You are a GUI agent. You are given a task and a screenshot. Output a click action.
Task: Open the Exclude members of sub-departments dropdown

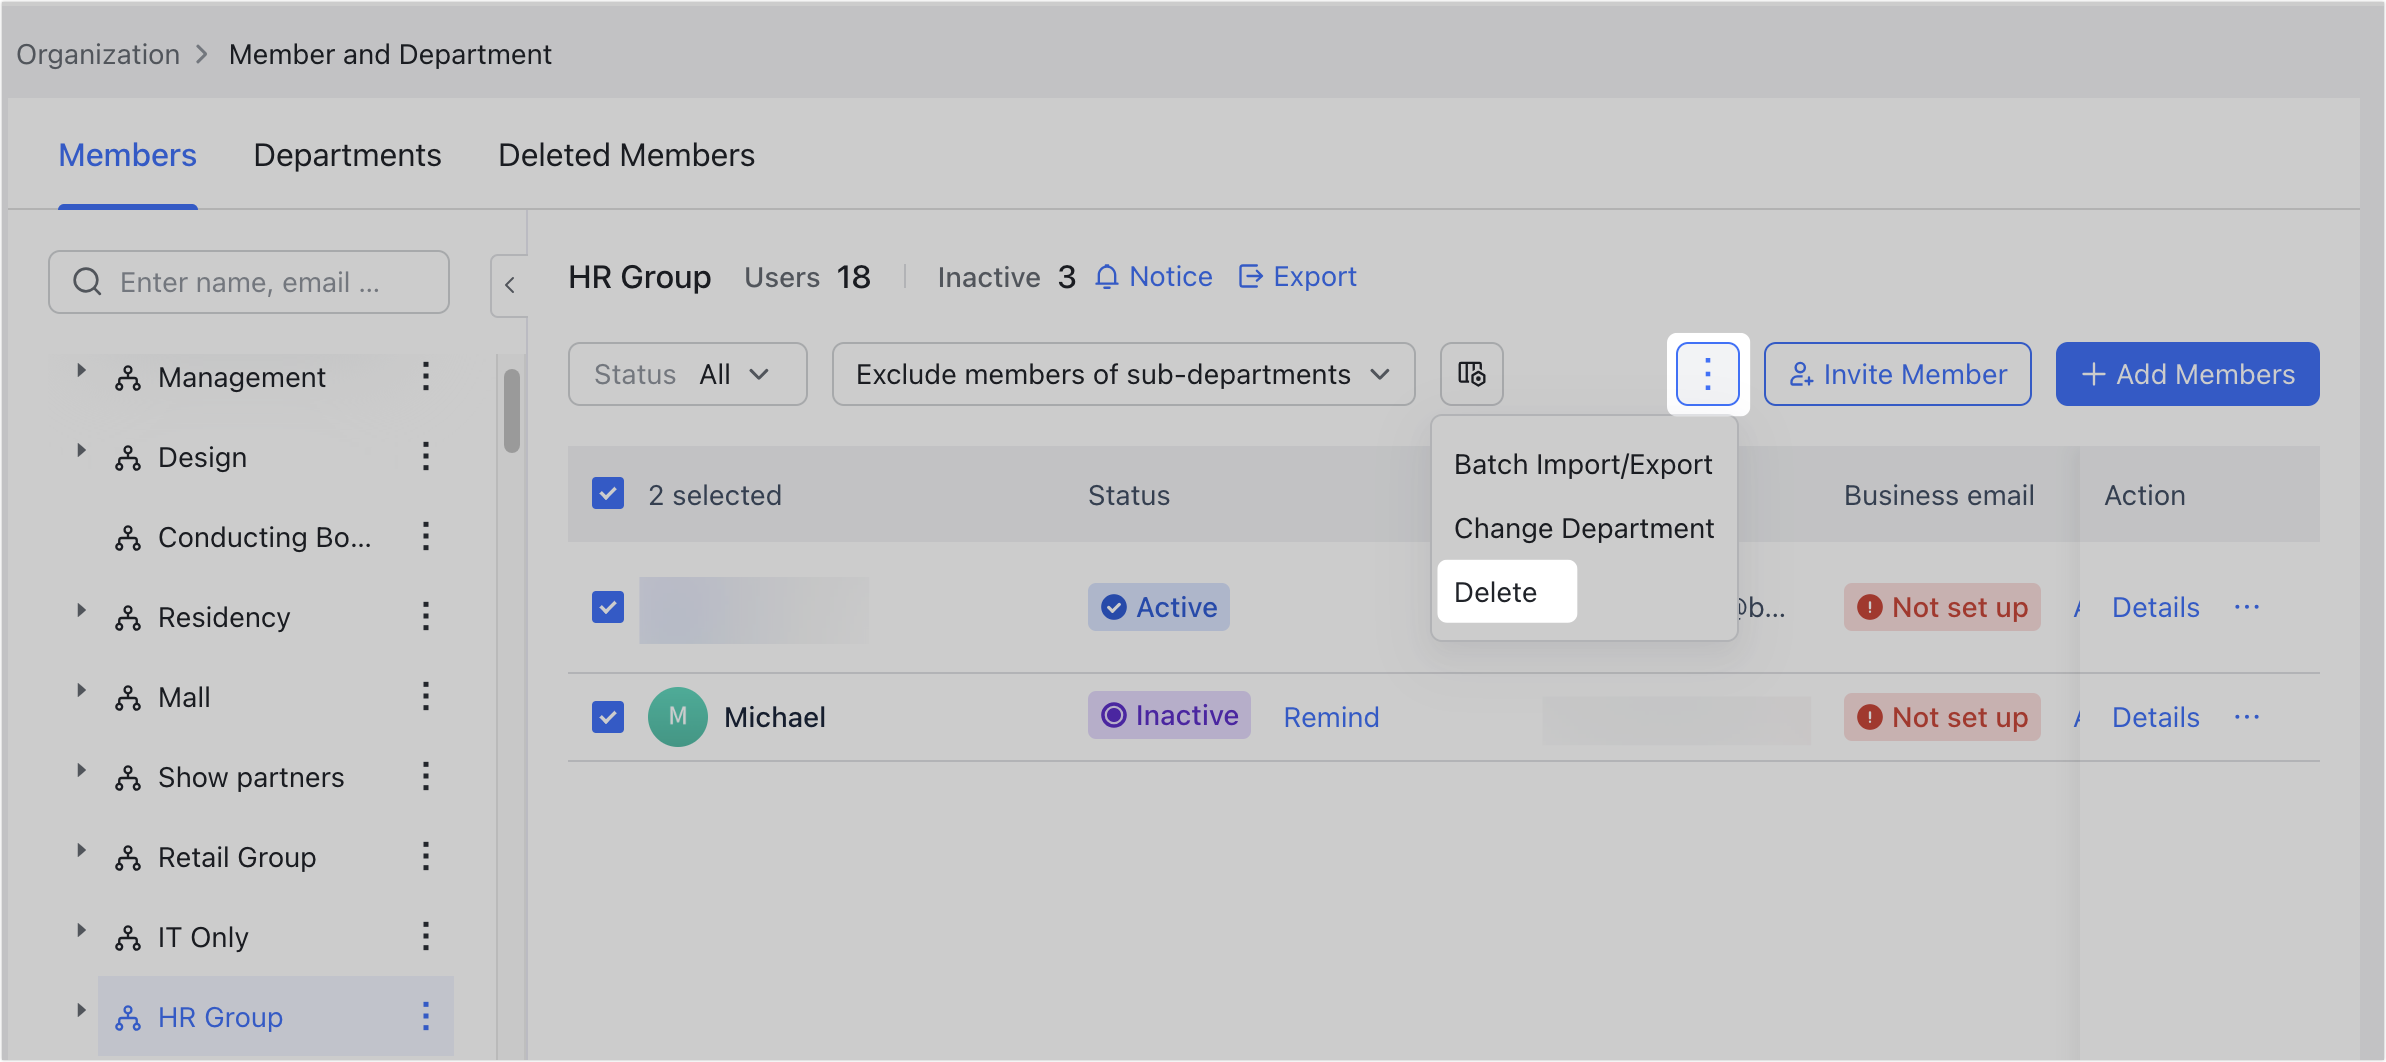coord(1122,374)
